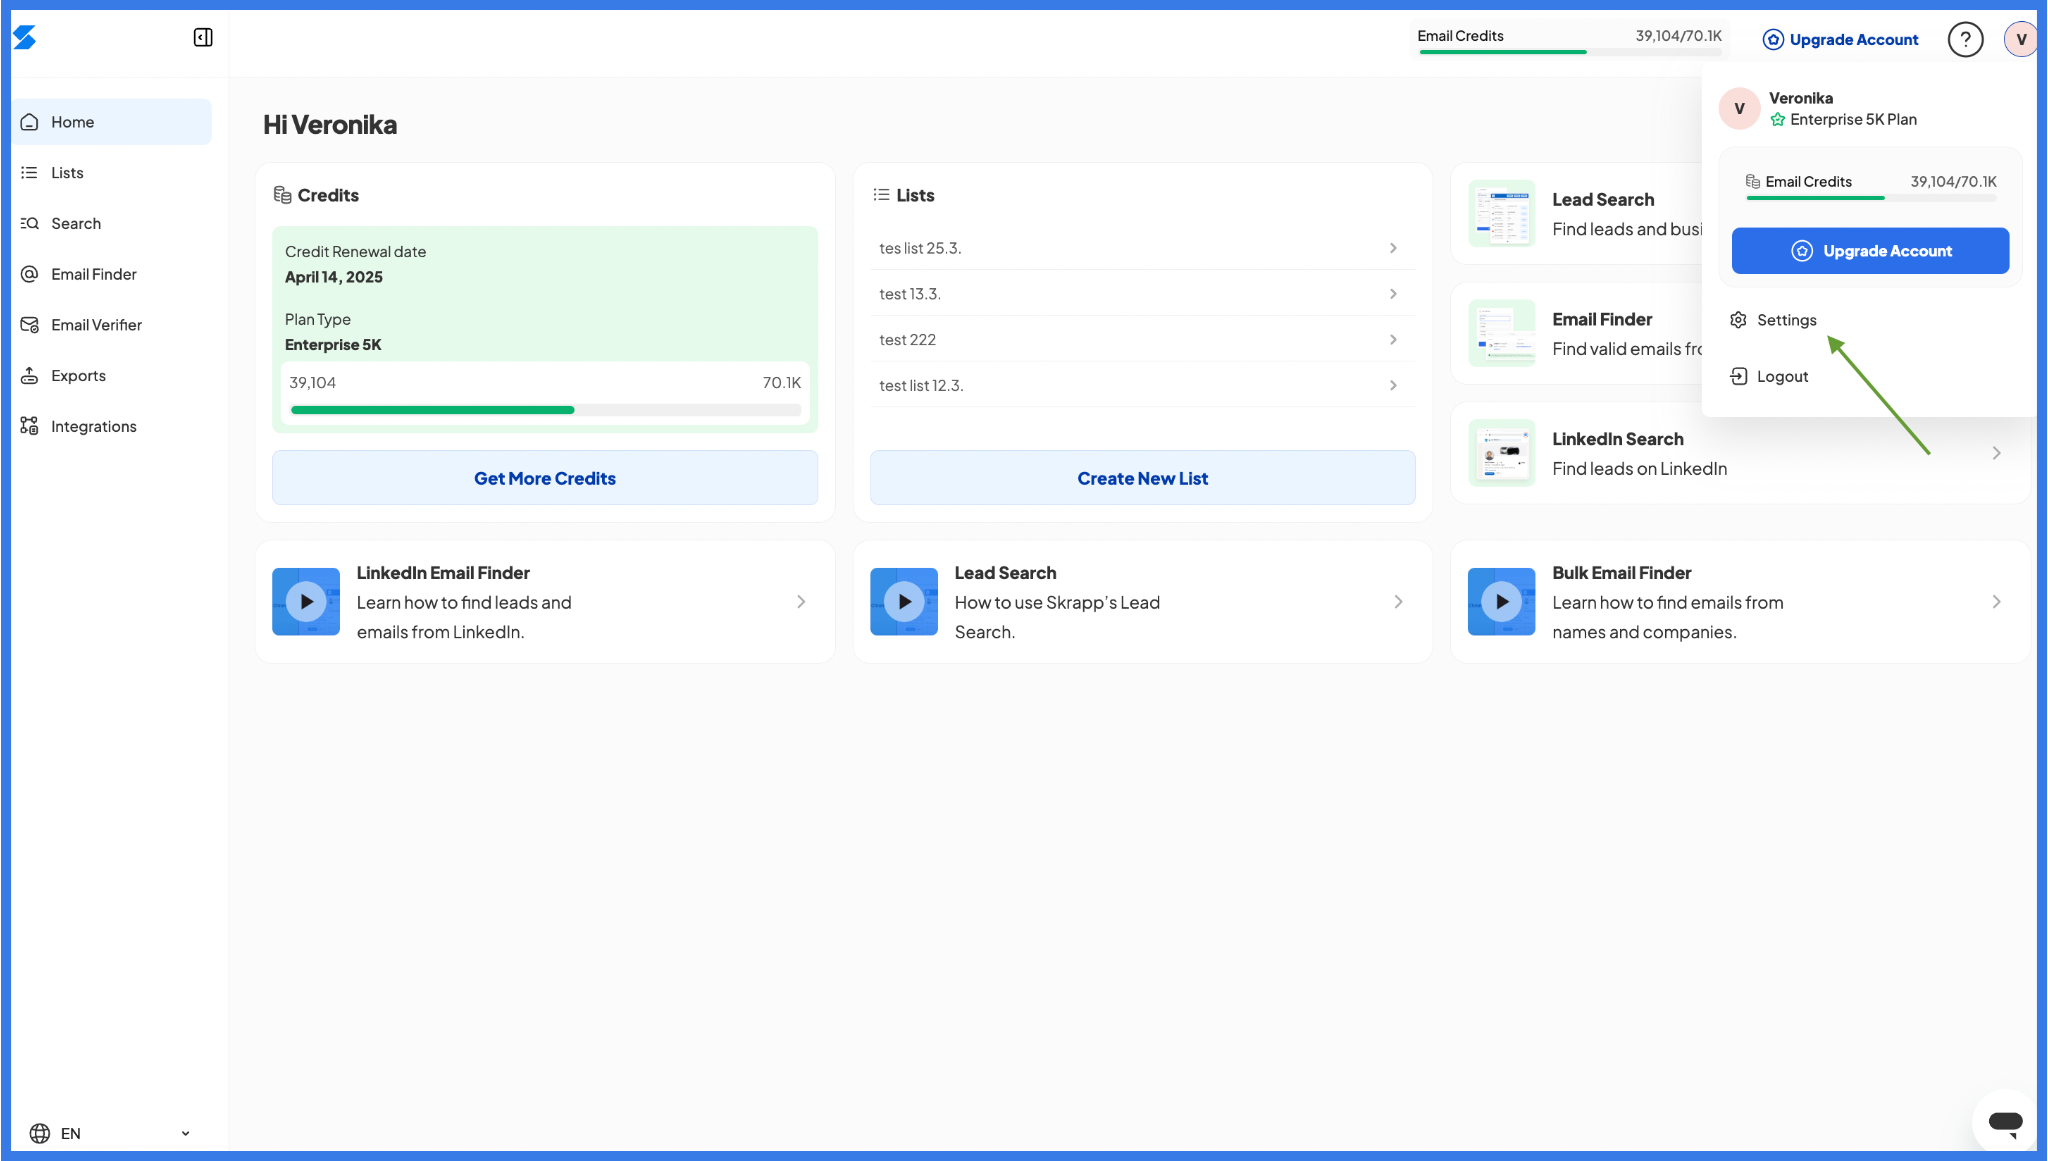Click profile menu Email Credits progress bar
This screenshot has height=1161, width=2048.
pos(1870,198)
